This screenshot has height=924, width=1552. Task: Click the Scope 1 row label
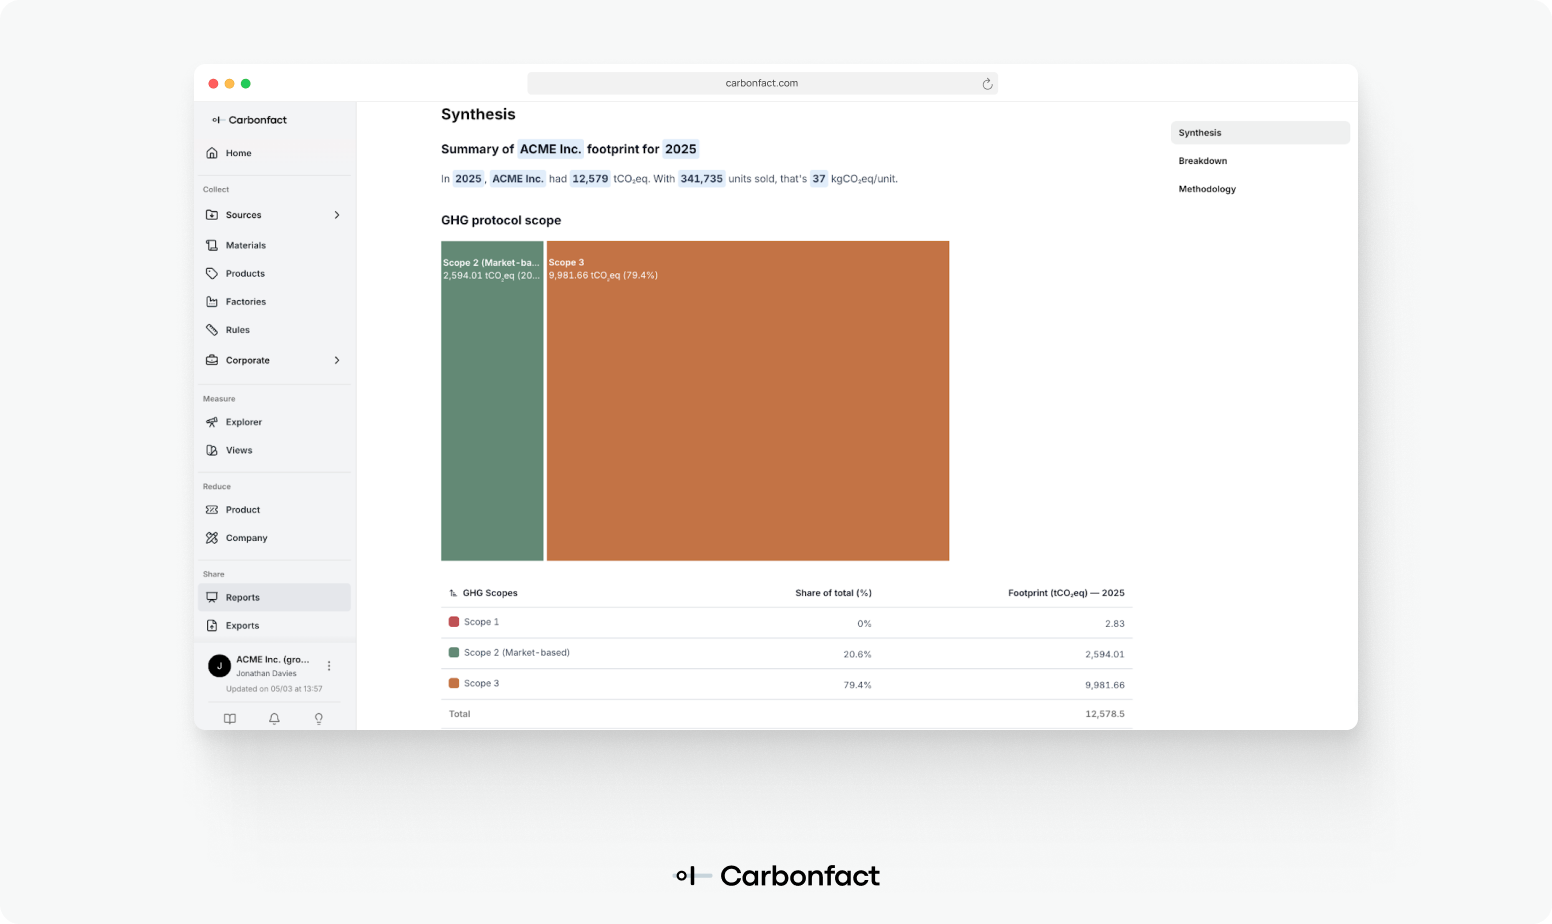pos(481,622)
